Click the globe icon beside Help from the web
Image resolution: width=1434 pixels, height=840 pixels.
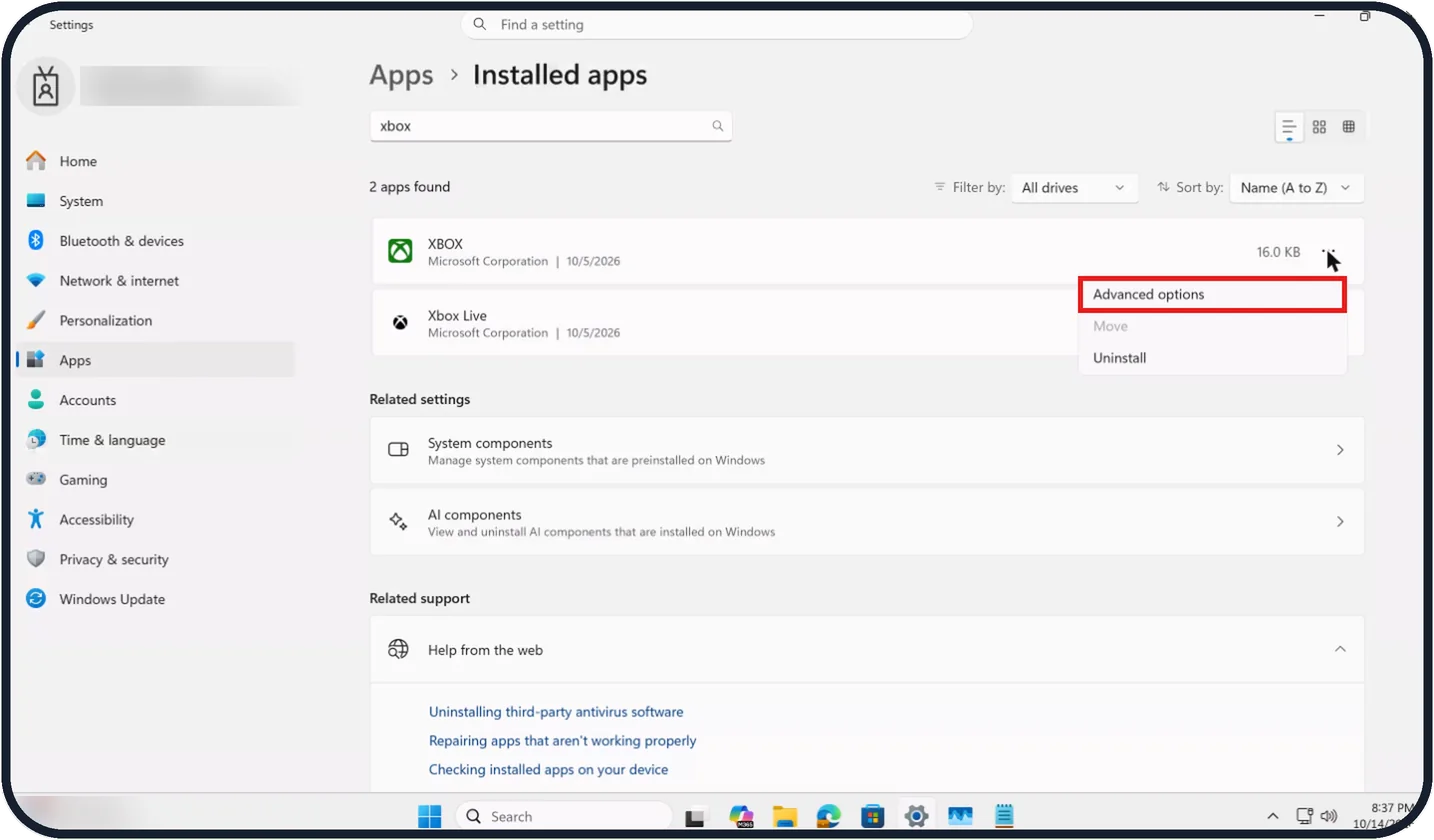398,649
